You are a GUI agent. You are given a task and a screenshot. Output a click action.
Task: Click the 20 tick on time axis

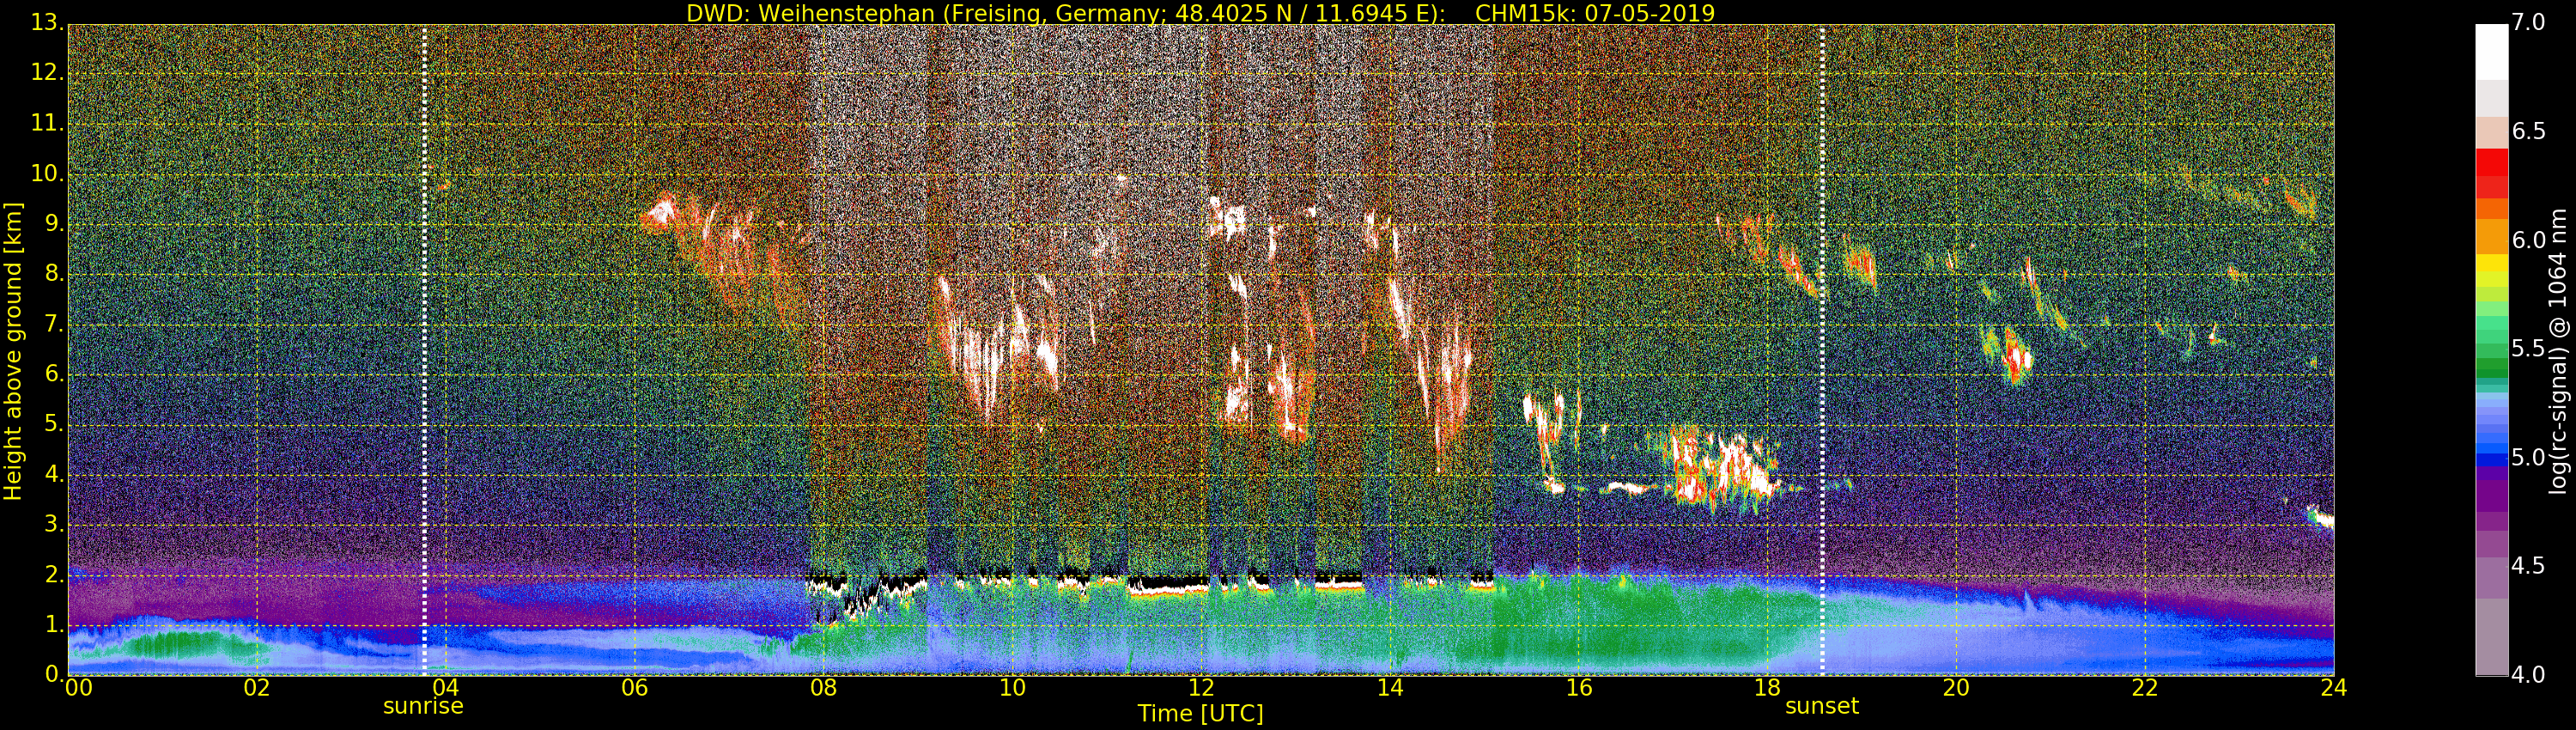pyautogui.click(x=1956, y=687)
